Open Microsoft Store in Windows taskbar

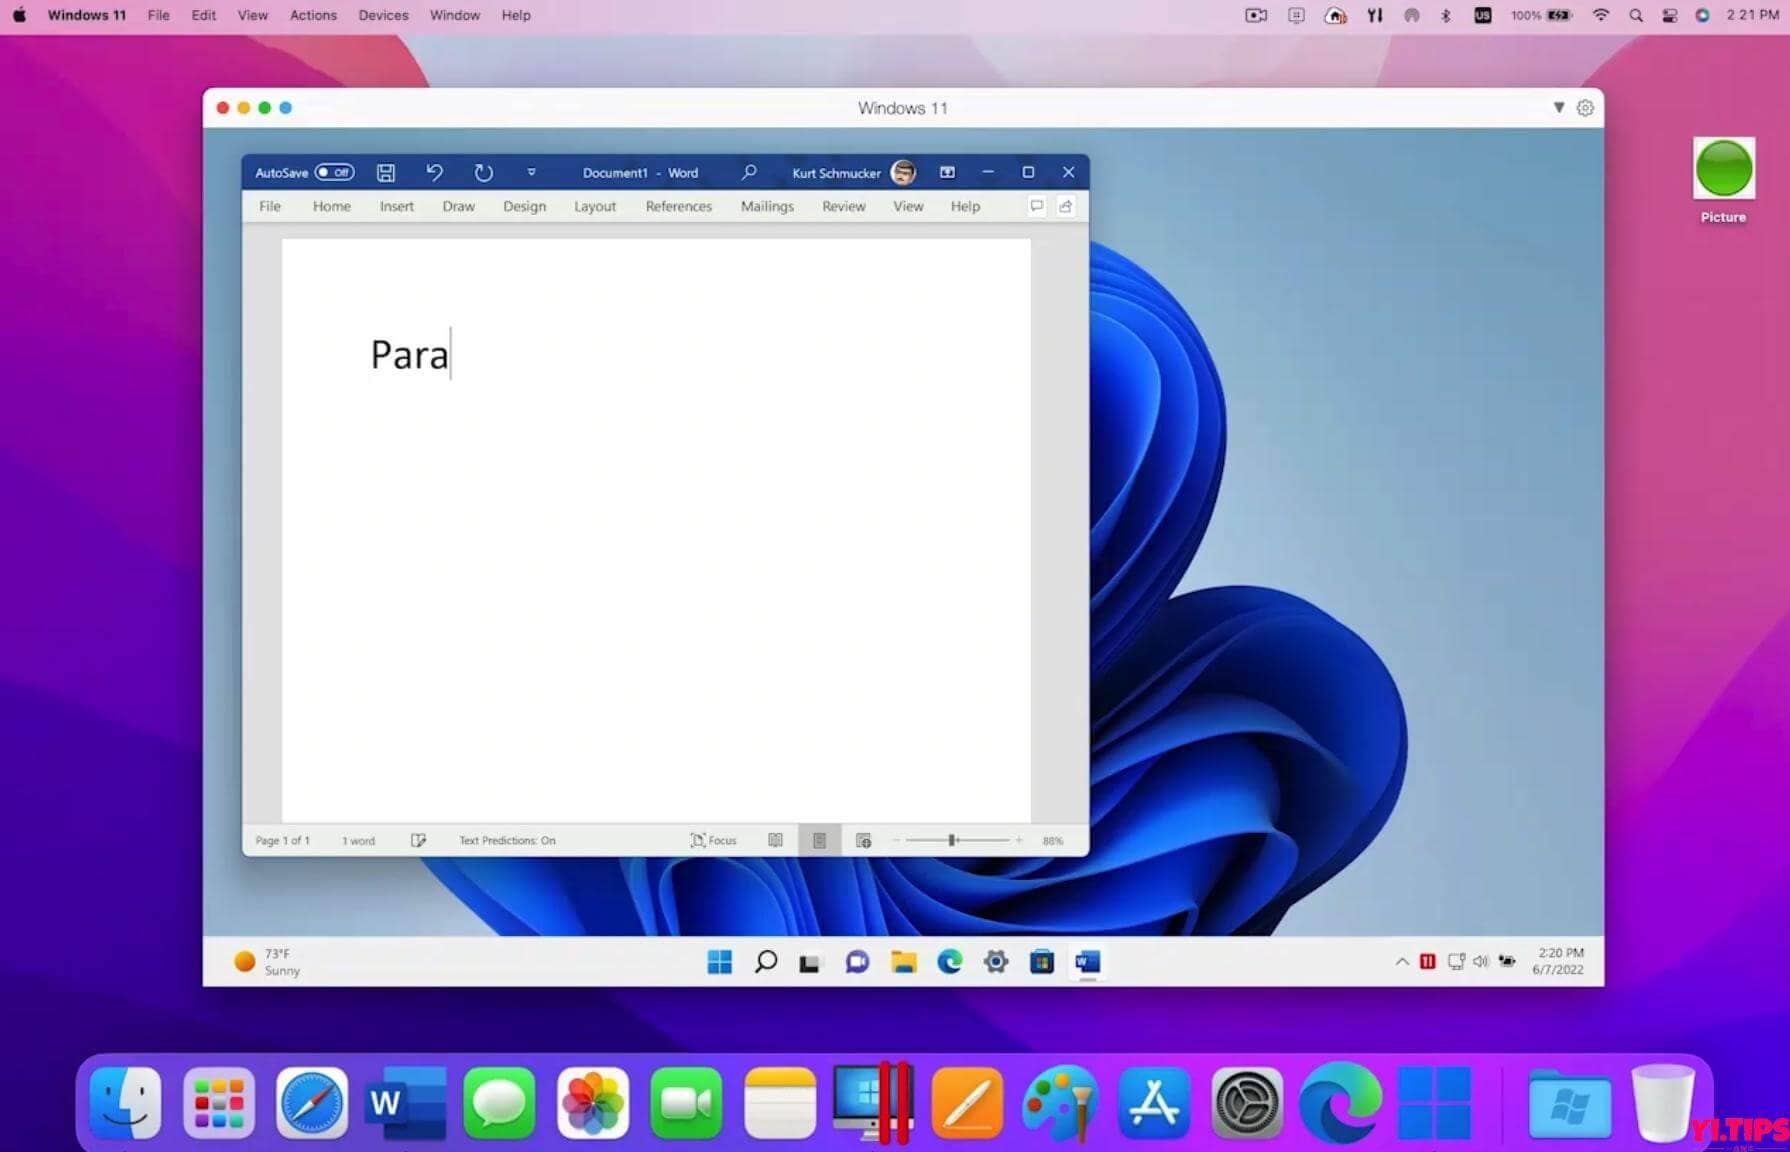(1042, 962)
